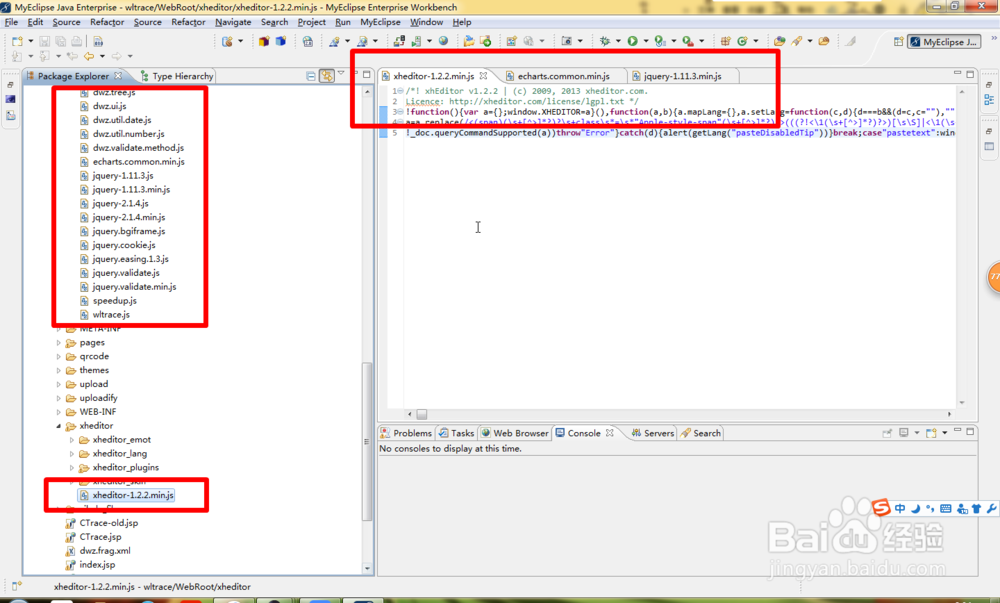Switch to the jquery-1.11.3.min.js editor tab
The image size is (1000, 603).
(682, 76)
